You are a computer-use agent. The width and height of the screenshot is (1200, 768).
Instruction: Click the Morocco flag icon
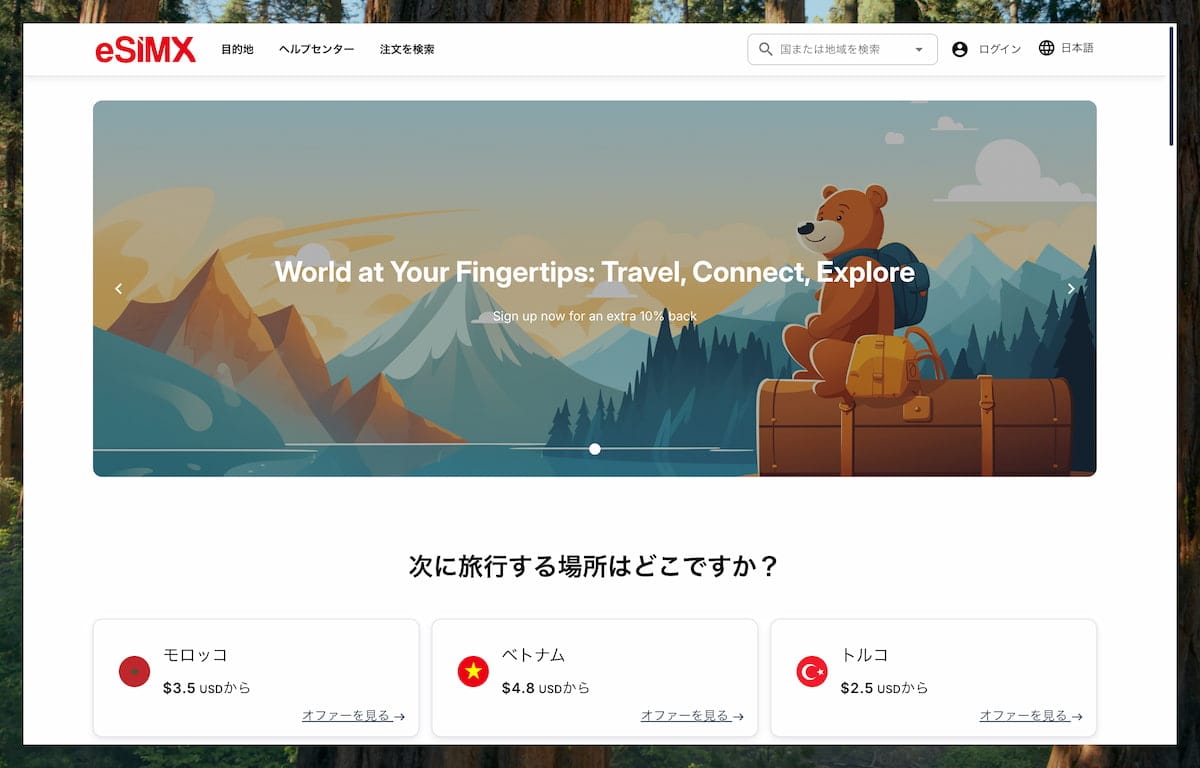tap(134, 672)
